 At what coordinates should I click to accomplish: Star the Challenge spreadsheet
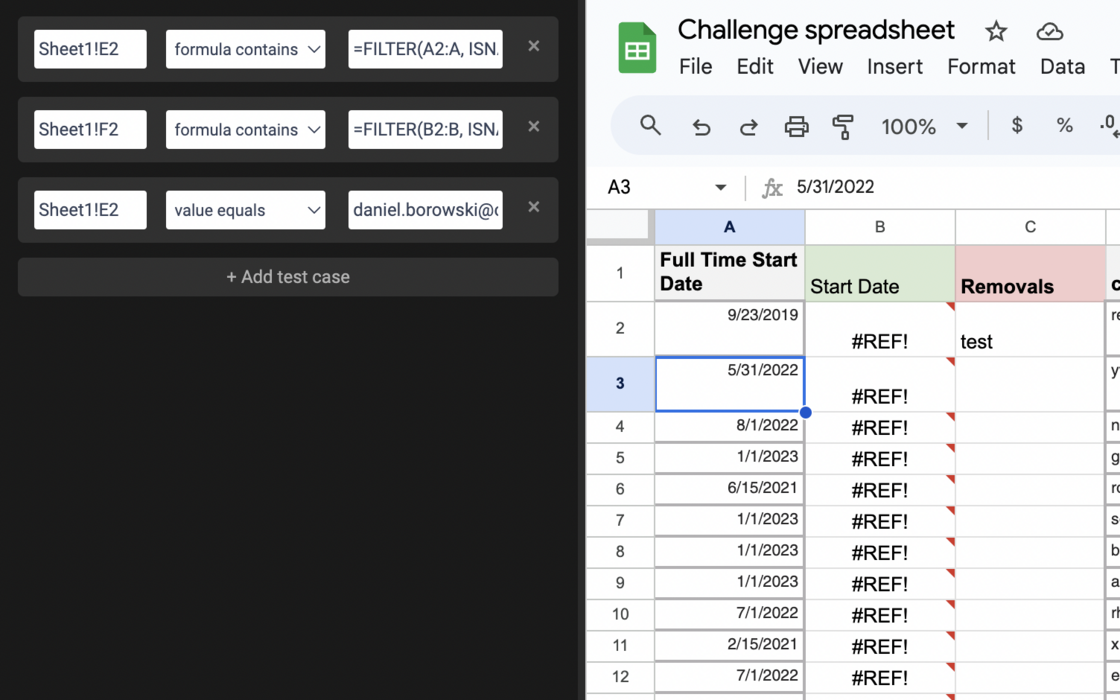pos(995,31)
